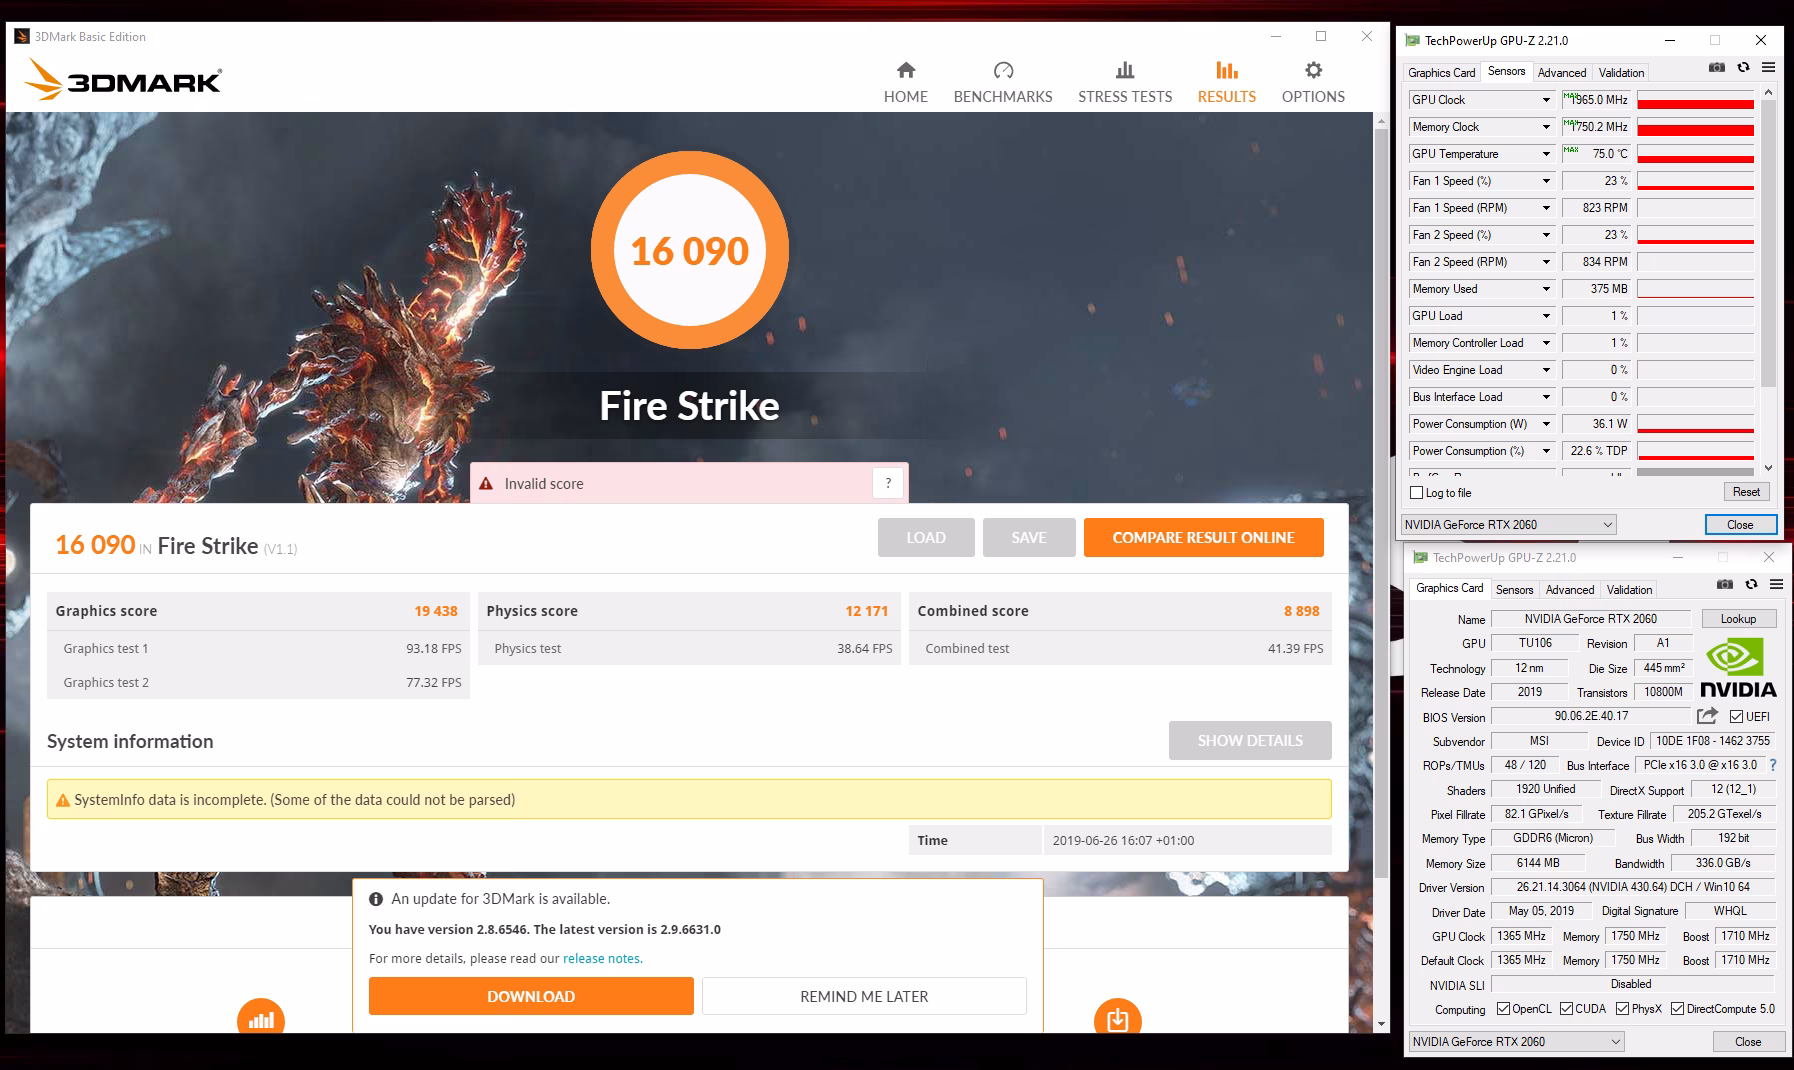
Task: Toggle the OpenCL checkbox
Action: click(x=1504, y=1009)
